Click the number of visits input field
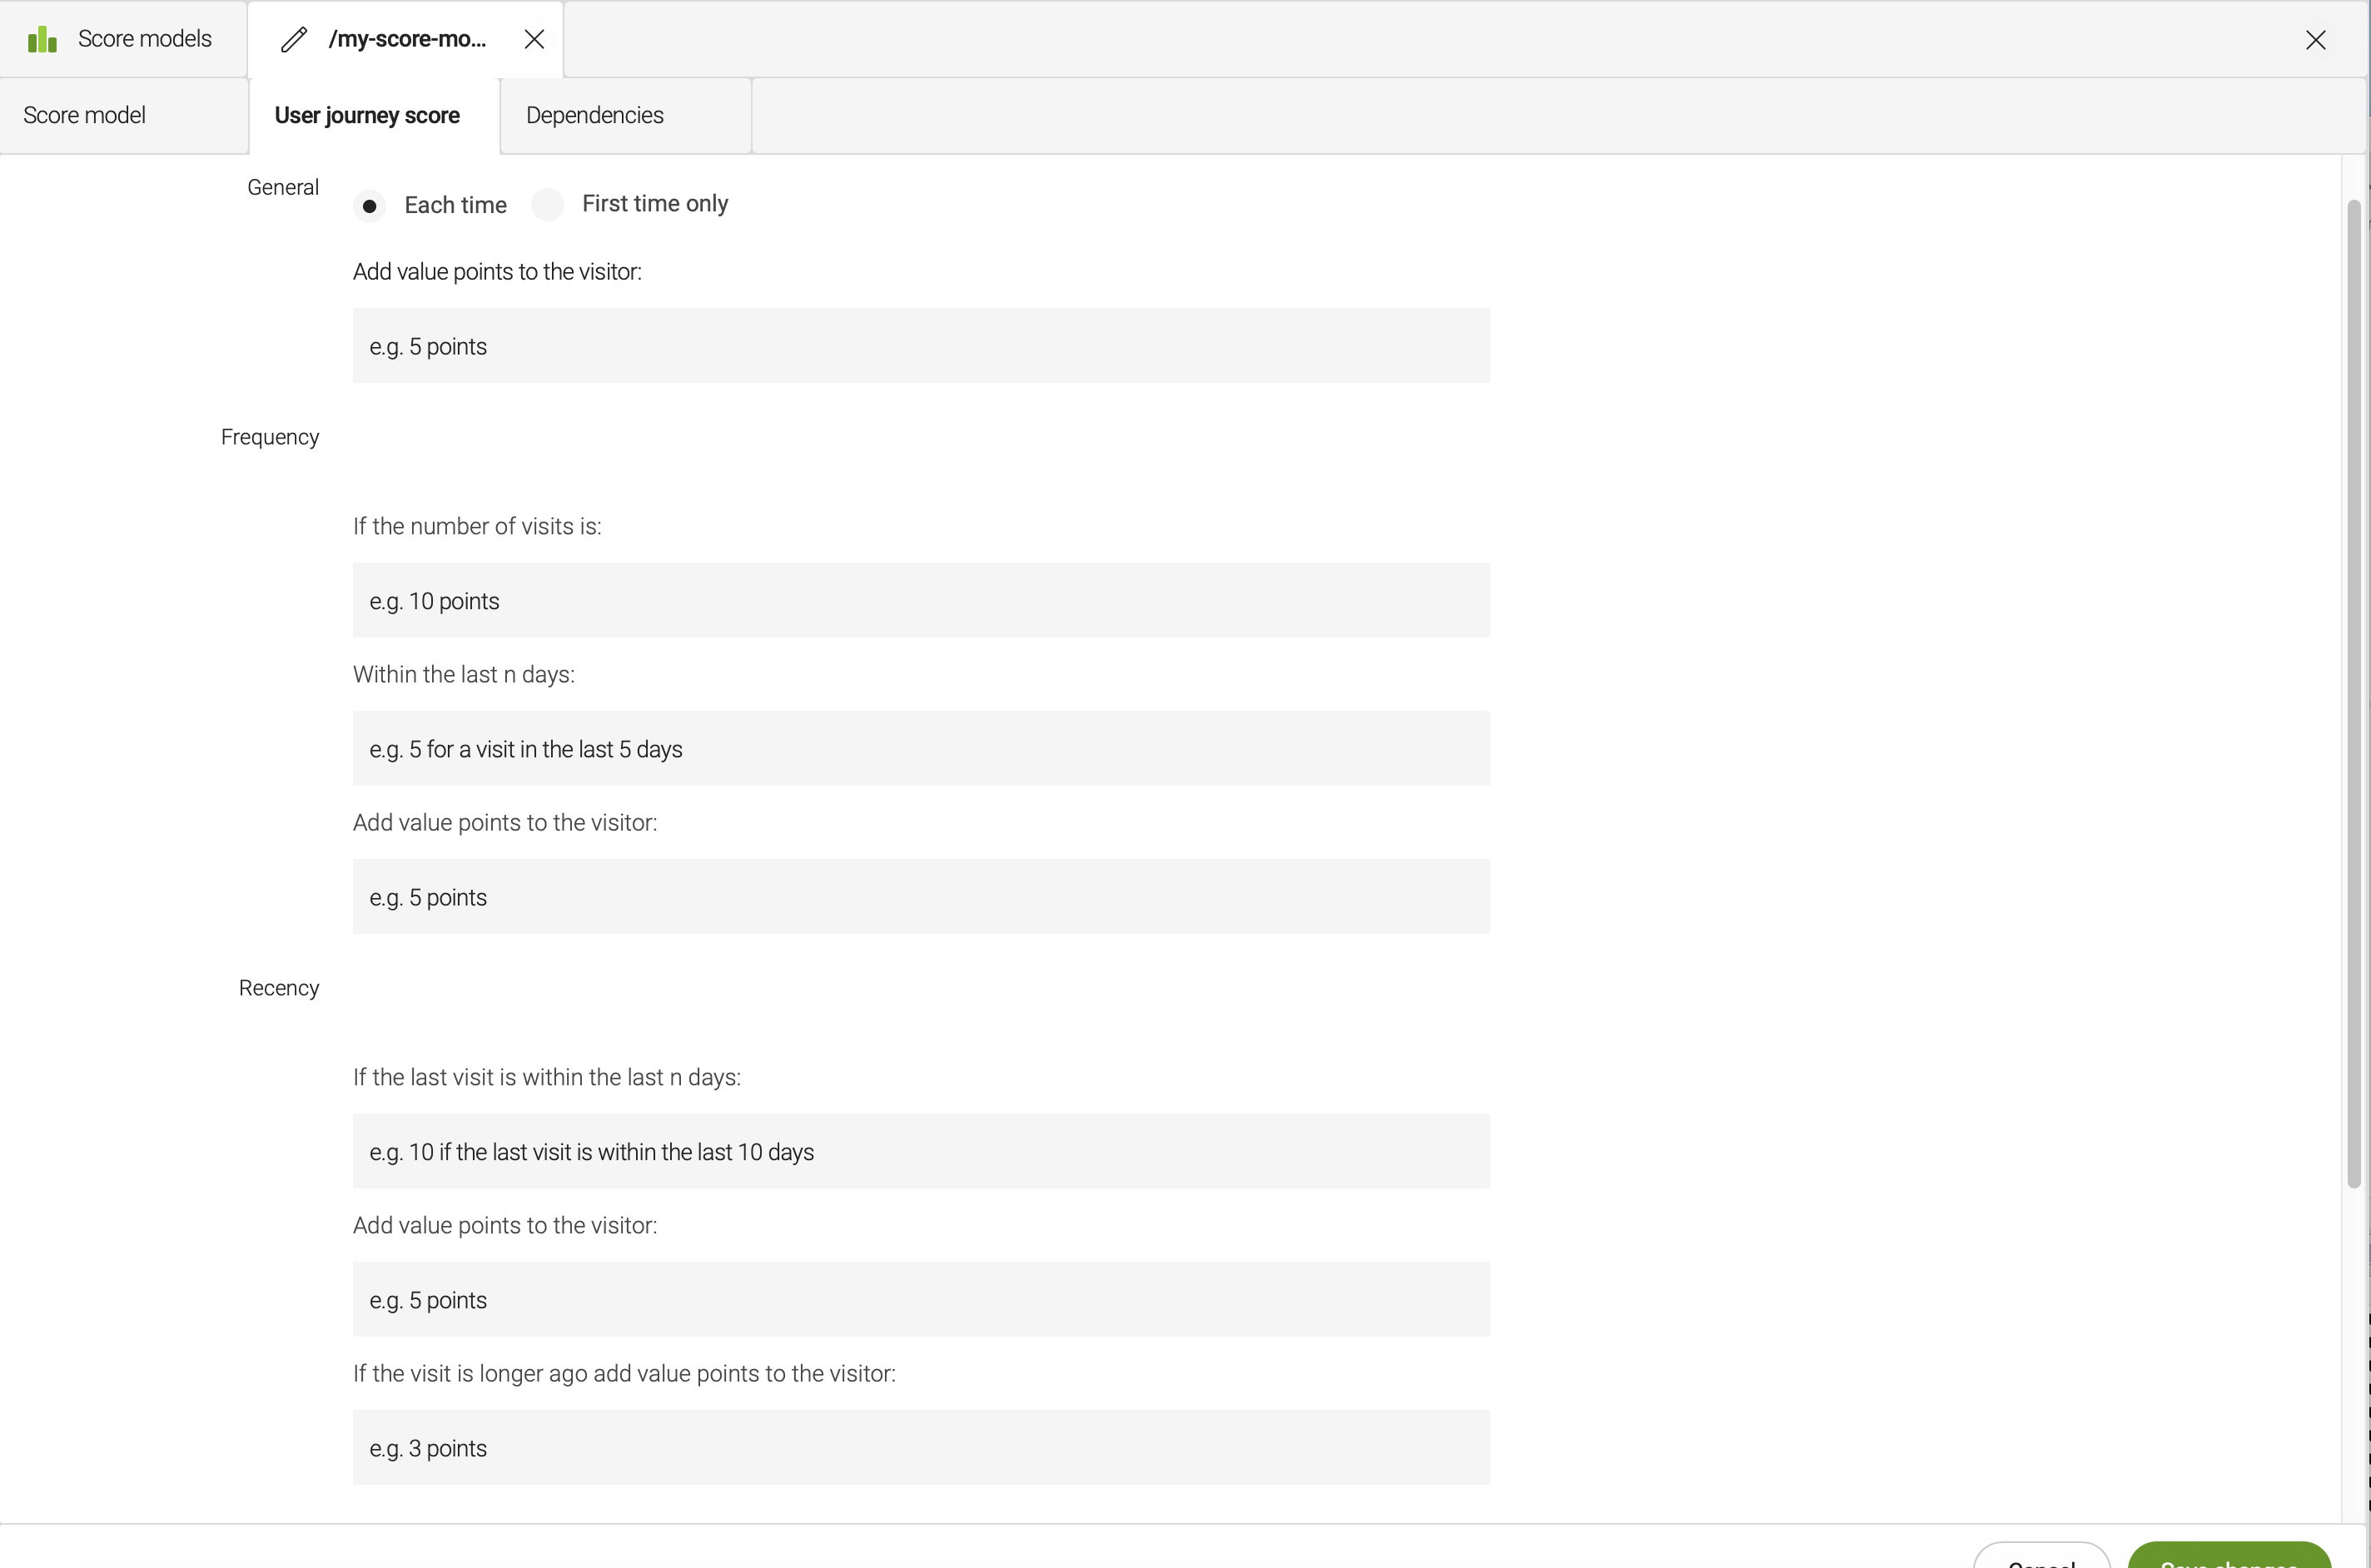The image size is (2371, 1568). click(x=920, y=600)
